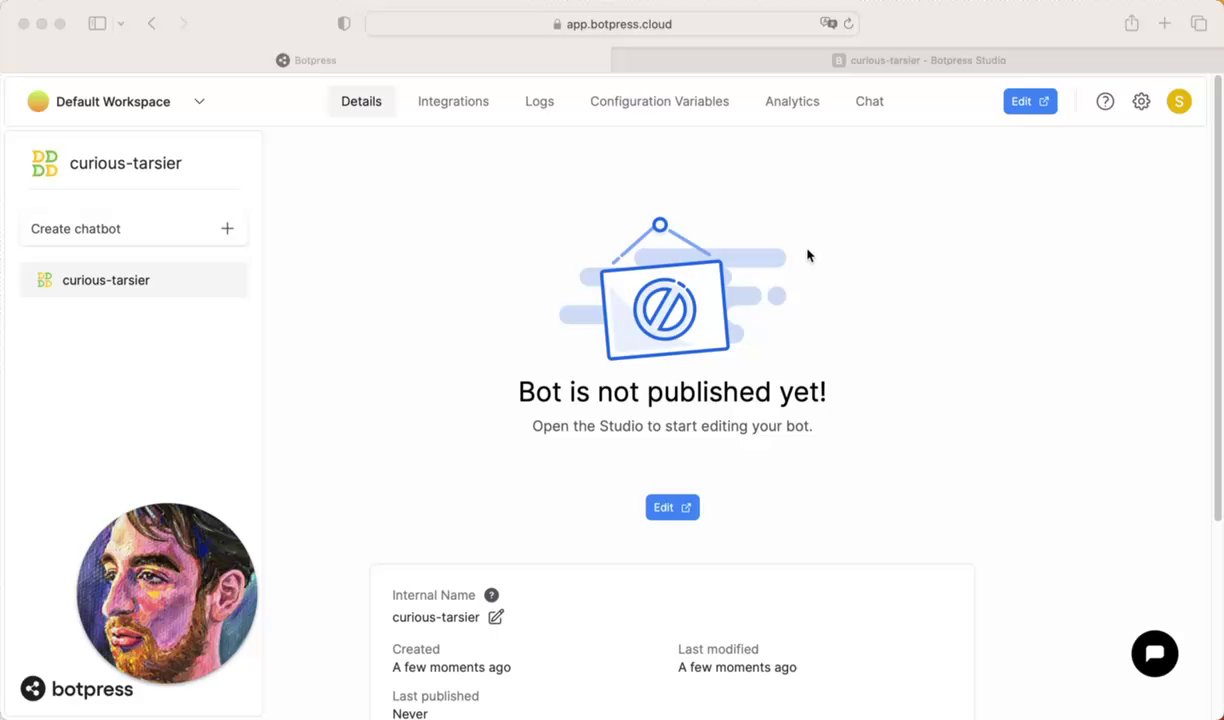
Task: Open Configuration Variables tab
Action: click(x=659, y=101)
